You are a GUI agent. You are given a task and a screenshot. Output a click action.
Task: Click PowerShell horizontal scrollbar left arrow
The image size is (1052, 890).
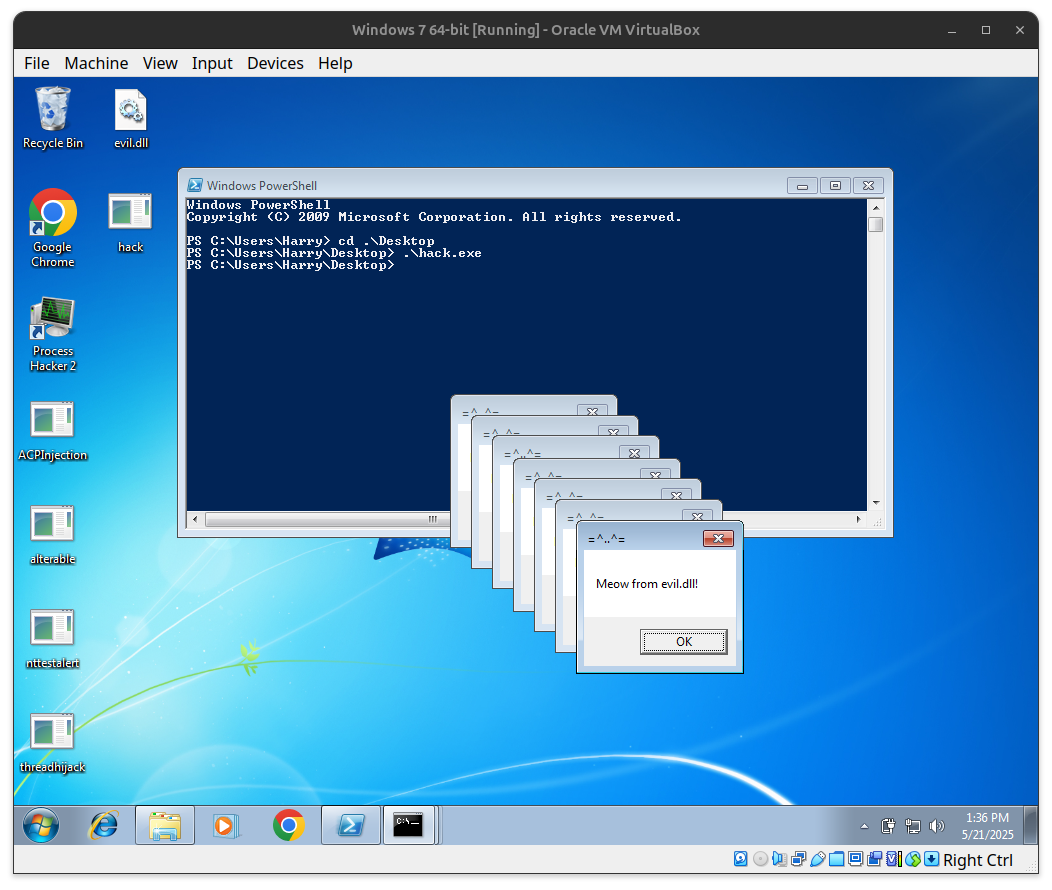195,519
